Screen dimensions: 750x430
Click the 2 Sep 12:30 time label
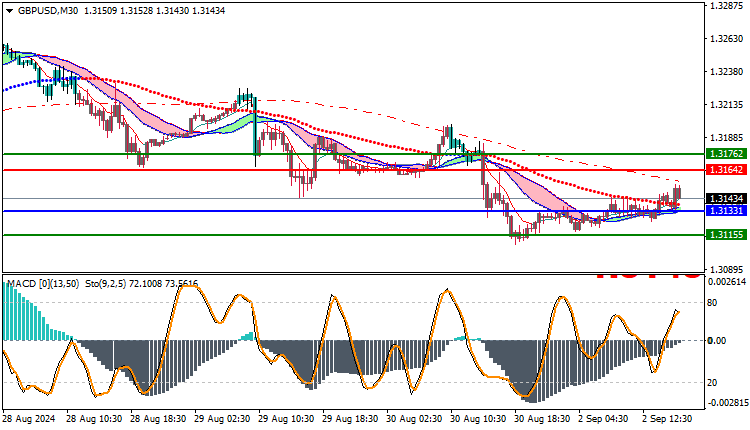click(x=667, y=419)
